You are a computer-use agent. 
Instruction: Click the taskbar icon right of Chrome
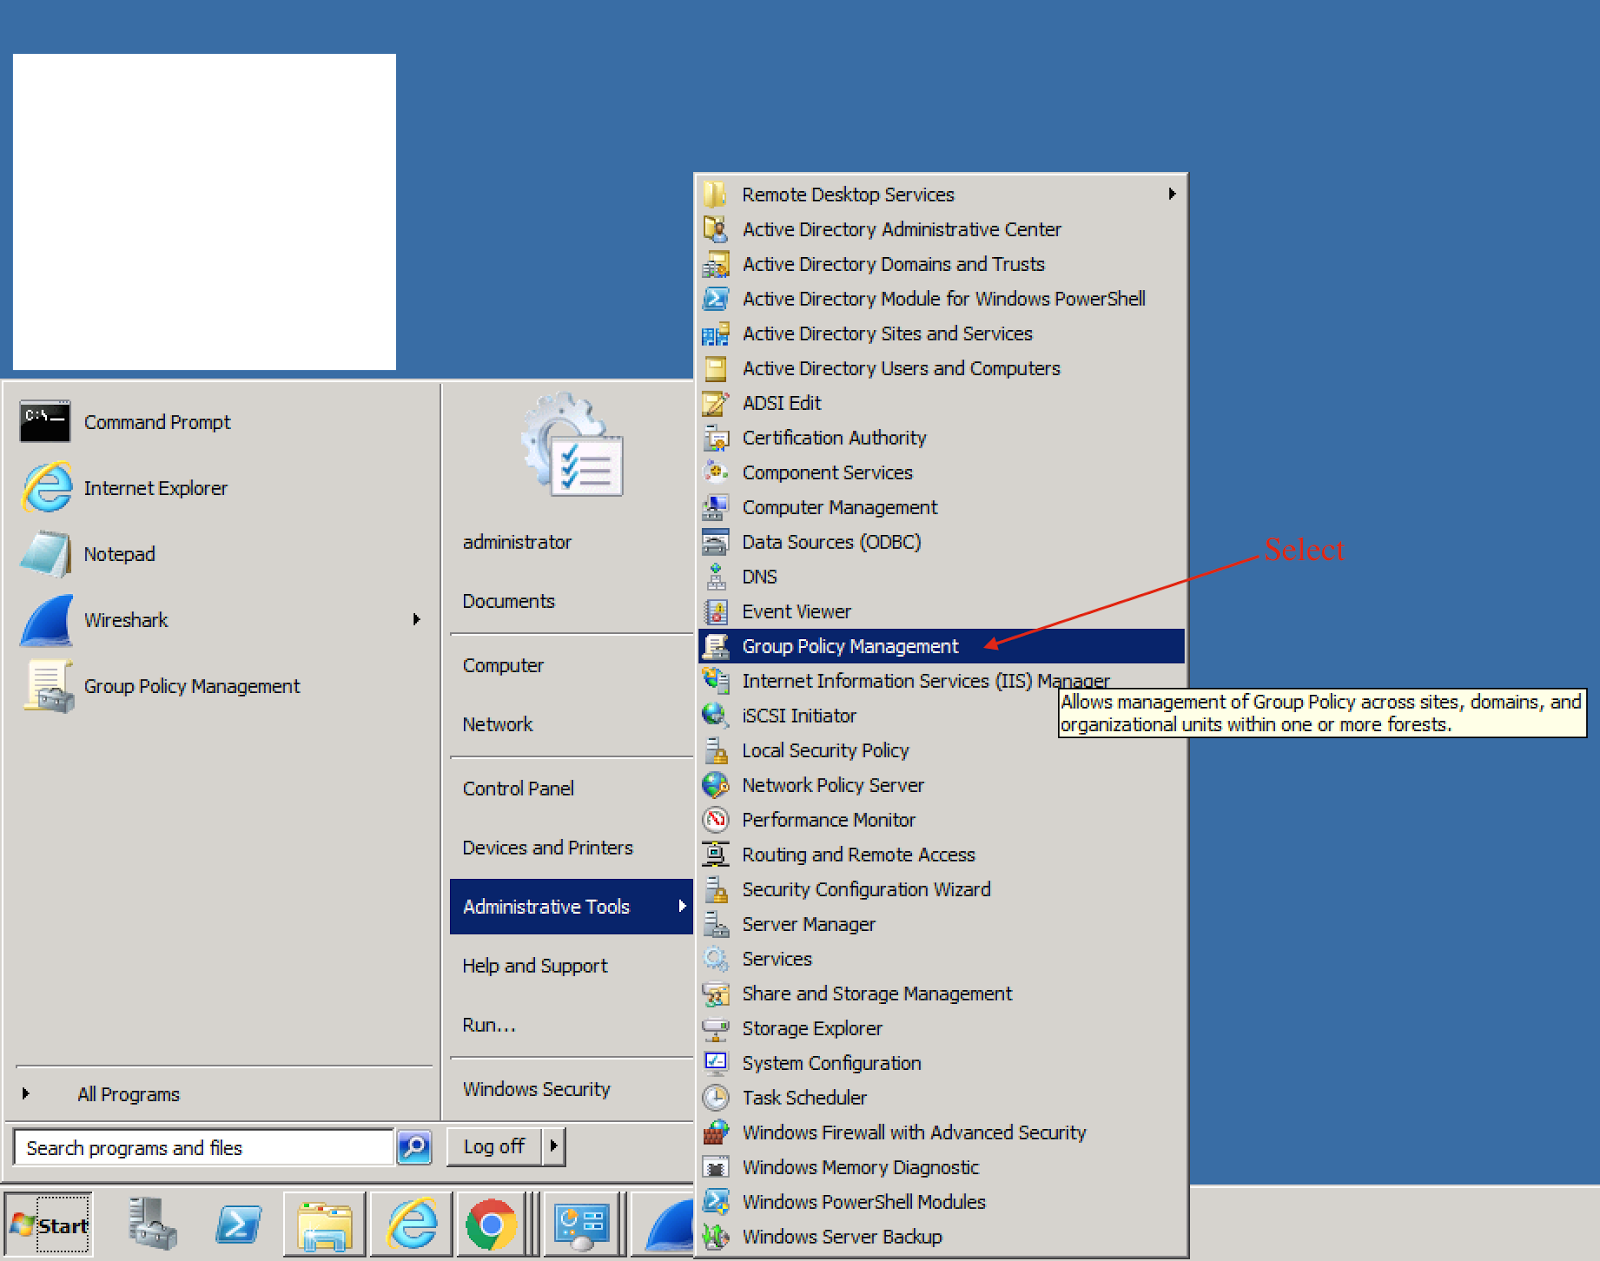coord(581,1224)
